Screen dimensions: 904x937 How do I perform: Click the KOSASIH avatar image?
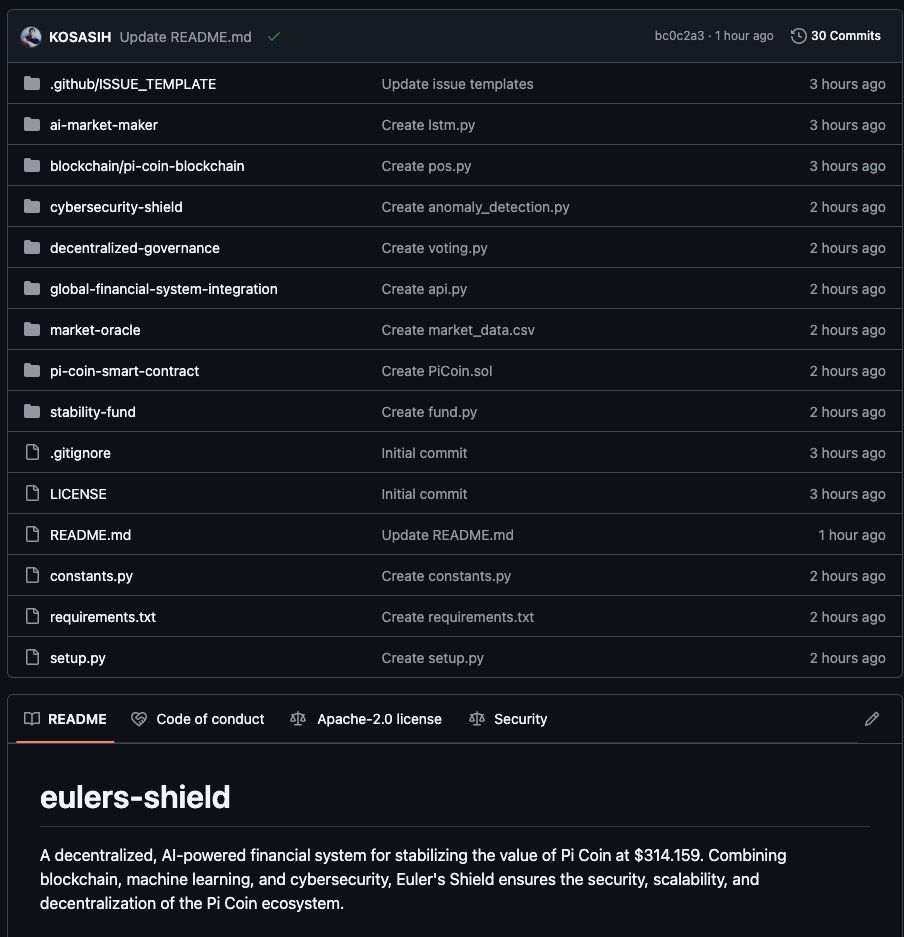point(31,36)
